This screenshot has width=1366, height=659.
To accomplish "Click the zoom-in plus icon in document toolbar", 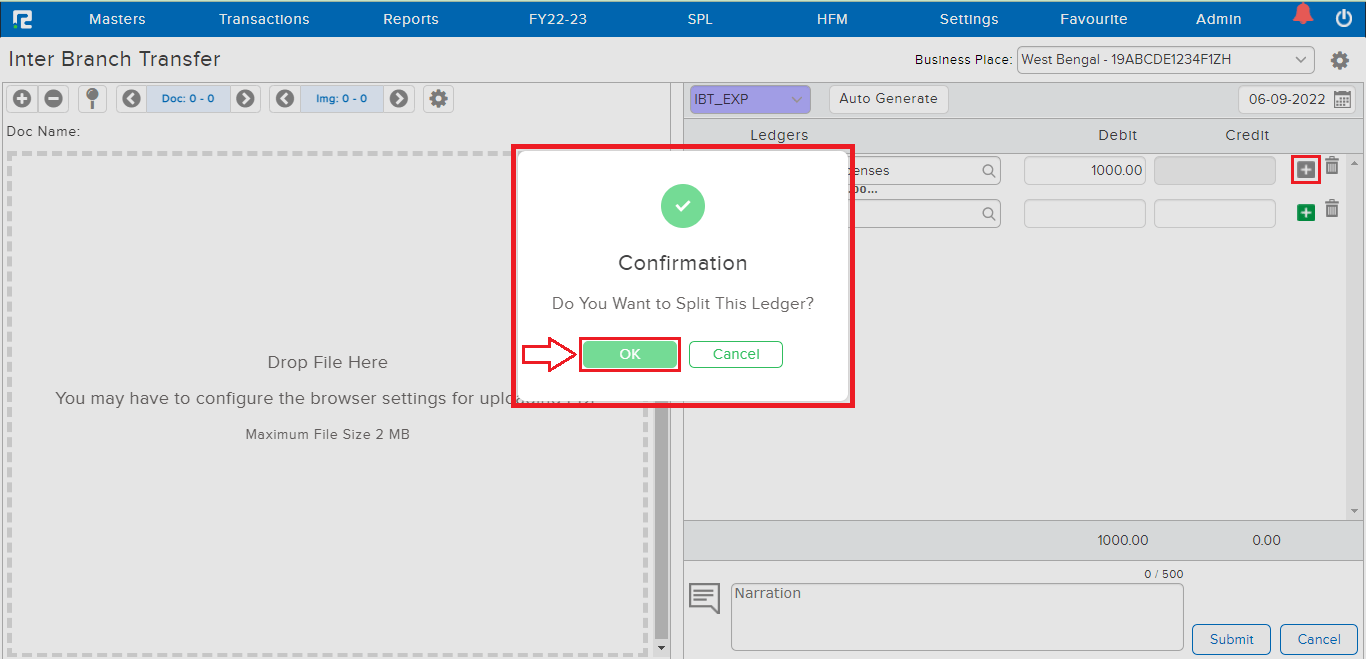I will [22, 99].
